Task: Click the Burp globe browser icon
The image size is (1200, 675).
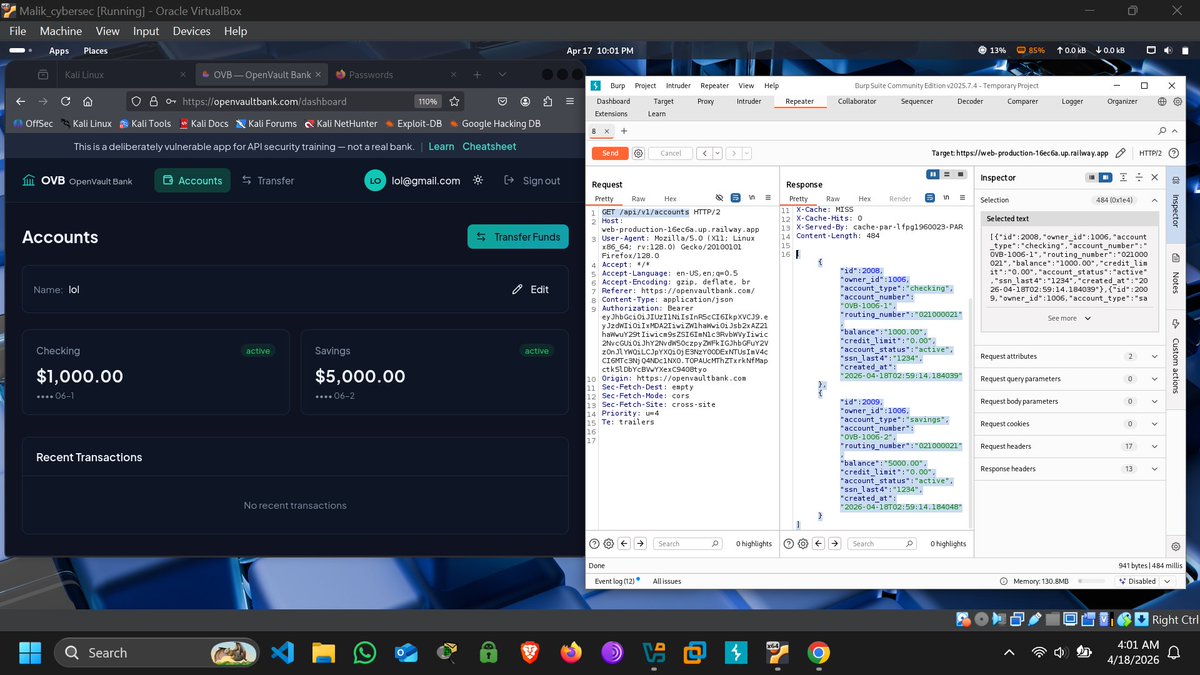Action: 1162,101
